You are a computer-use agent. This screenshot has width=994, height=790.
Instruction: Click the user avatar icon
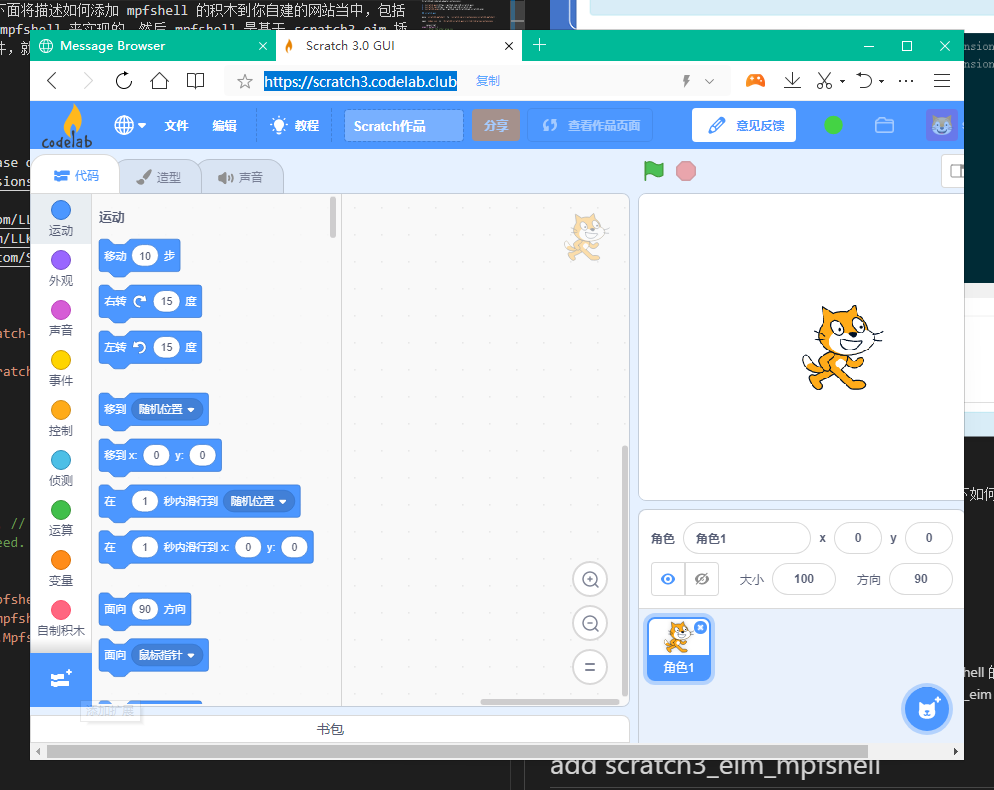click(941, 126)
